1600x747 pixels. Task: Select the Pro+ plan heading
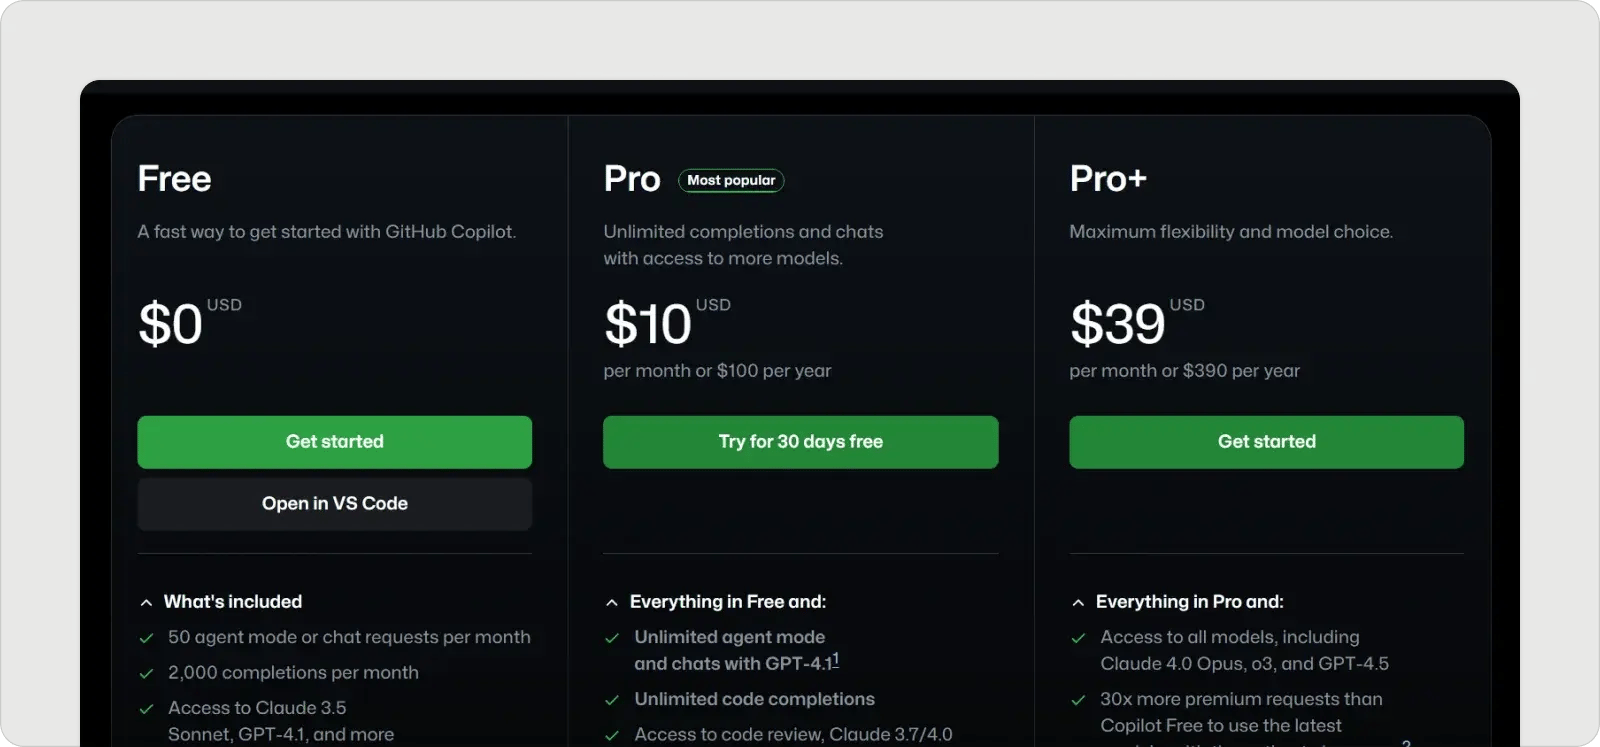(1108, 178)
